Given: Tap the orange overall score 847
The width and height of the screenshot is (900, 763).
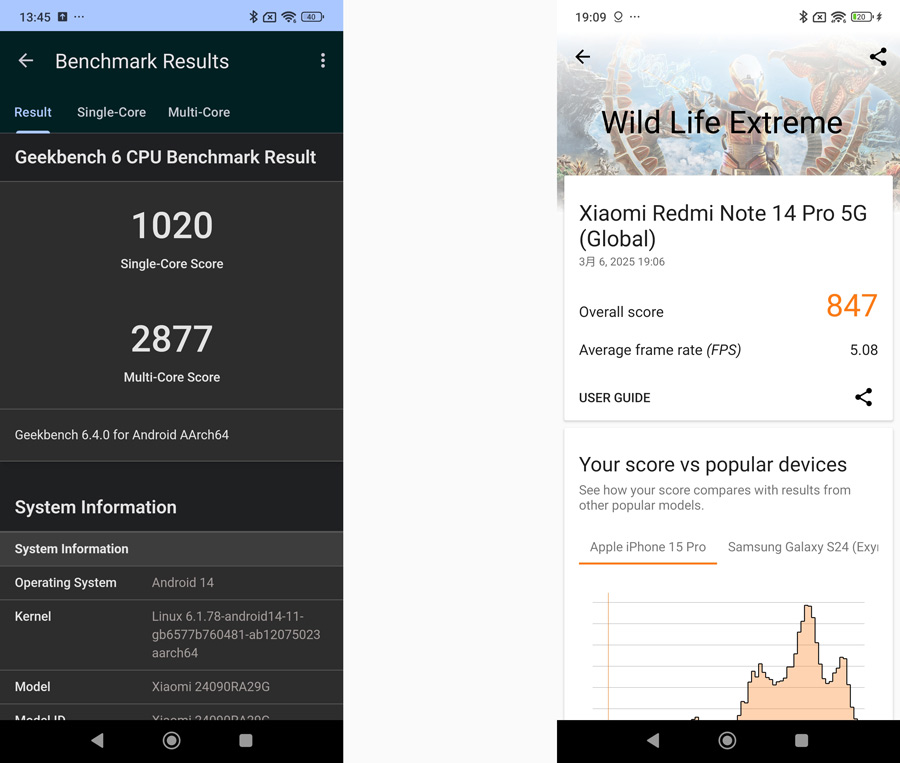Looking at the screenshot, I should coord(852,305).
